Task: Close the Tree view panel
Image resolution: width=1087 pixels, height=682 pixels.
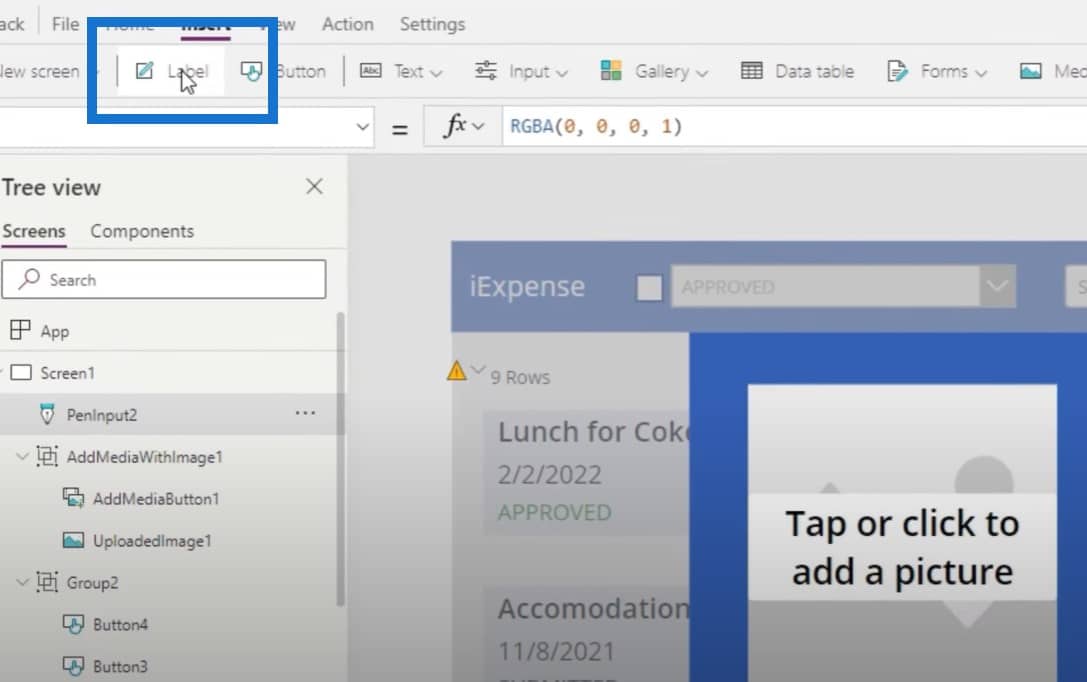Action: (x=314, y=186)
